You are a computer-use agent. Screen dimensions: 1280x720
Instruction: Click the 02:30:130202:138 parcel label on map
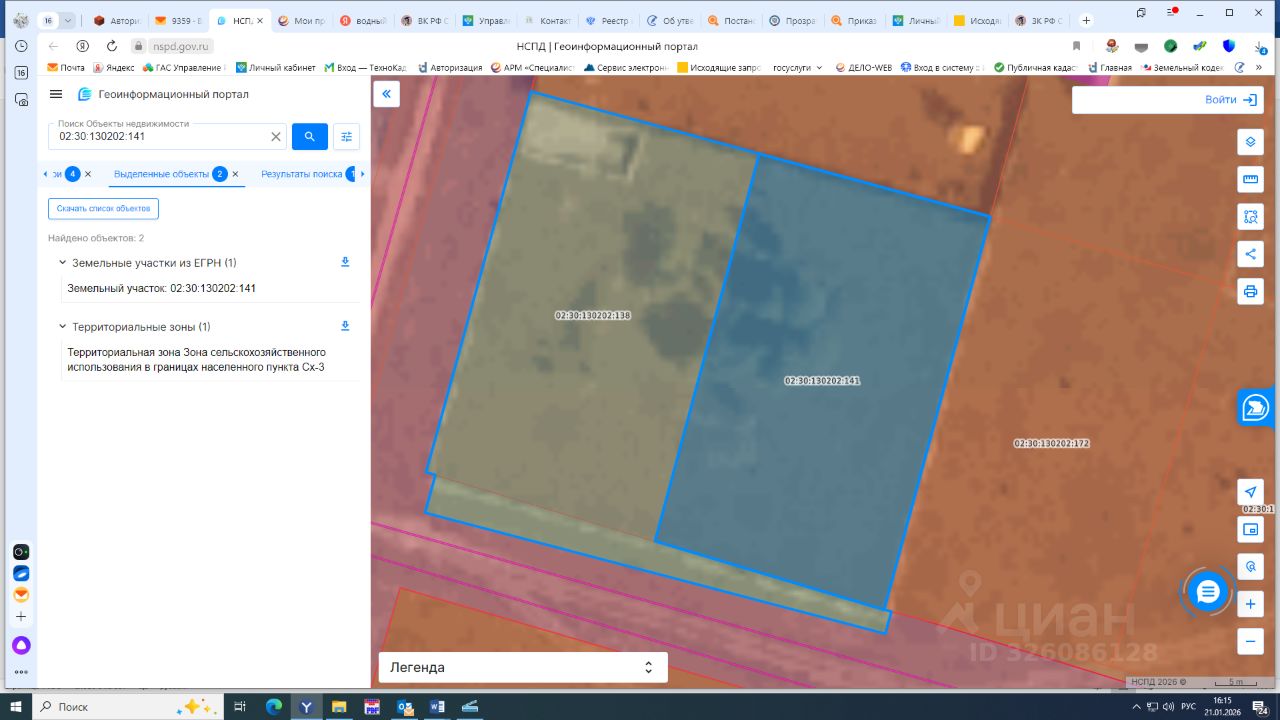pos(593,315)
